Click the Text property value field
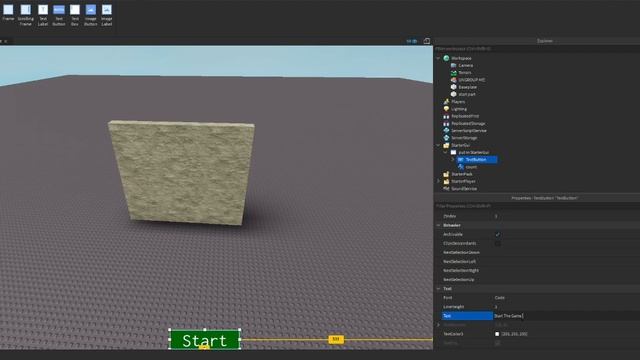640x360 pixels. [x=567, y=316]
